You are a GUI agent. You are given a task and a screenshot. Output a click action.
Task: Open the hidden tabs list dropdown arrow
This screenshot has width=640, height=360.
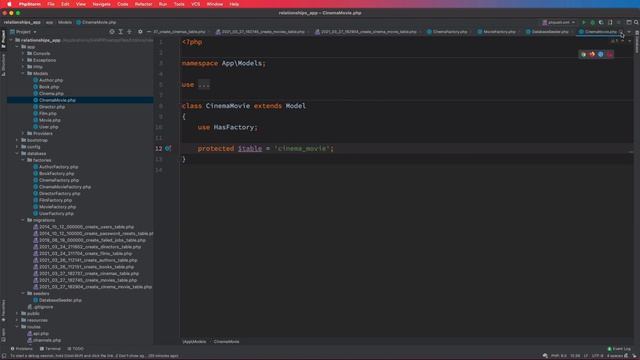629,32
